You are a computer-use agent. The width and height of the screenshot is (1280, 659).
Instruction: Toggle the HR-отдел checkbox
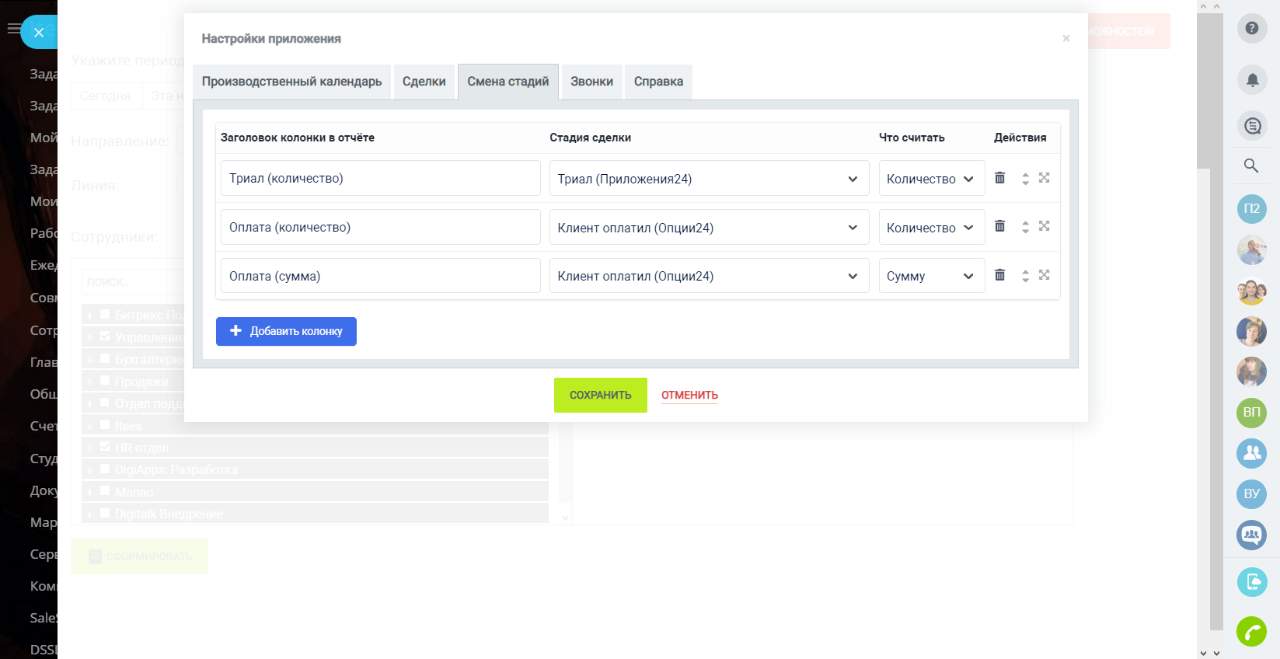click(105, 447)
